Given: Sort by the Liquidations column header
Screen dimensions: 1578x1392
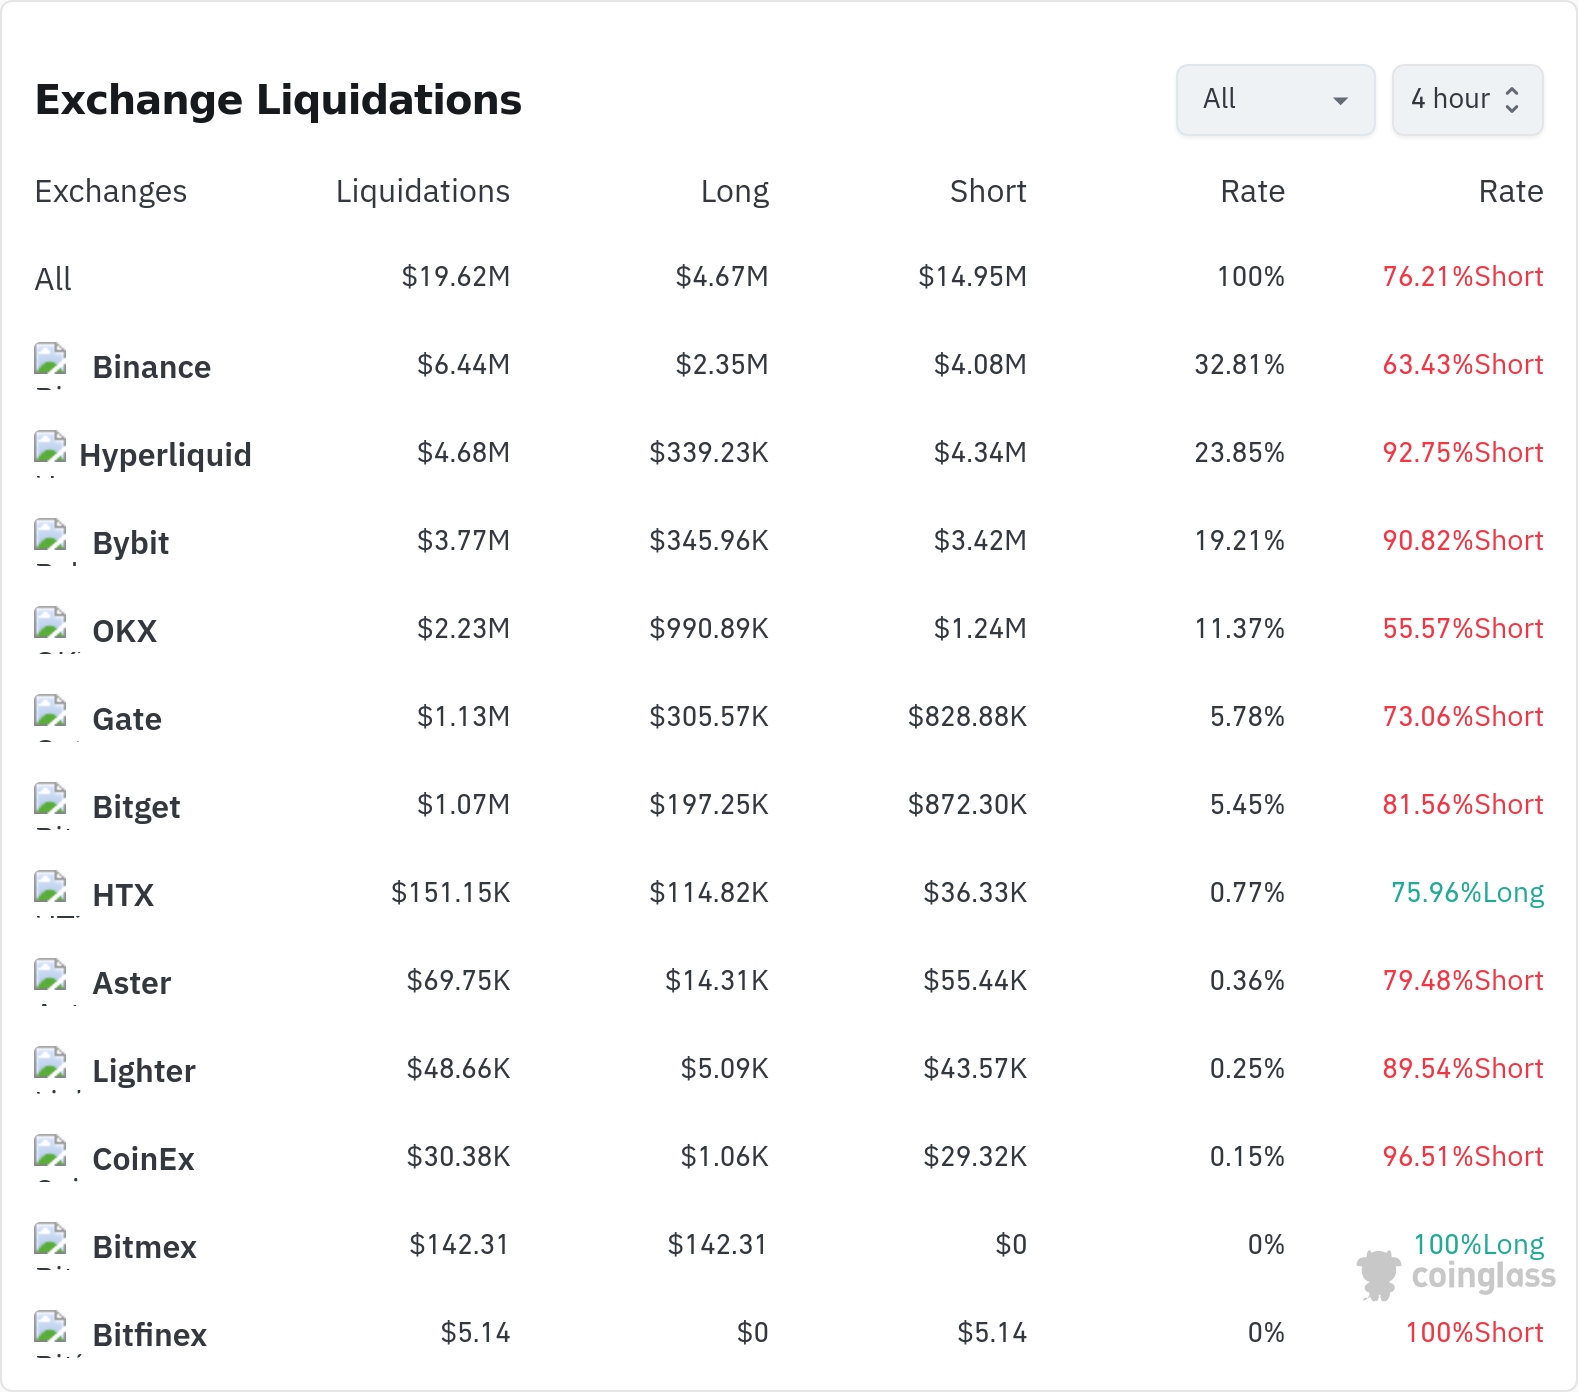Looking at the screenshot, I should click(423, 191).
